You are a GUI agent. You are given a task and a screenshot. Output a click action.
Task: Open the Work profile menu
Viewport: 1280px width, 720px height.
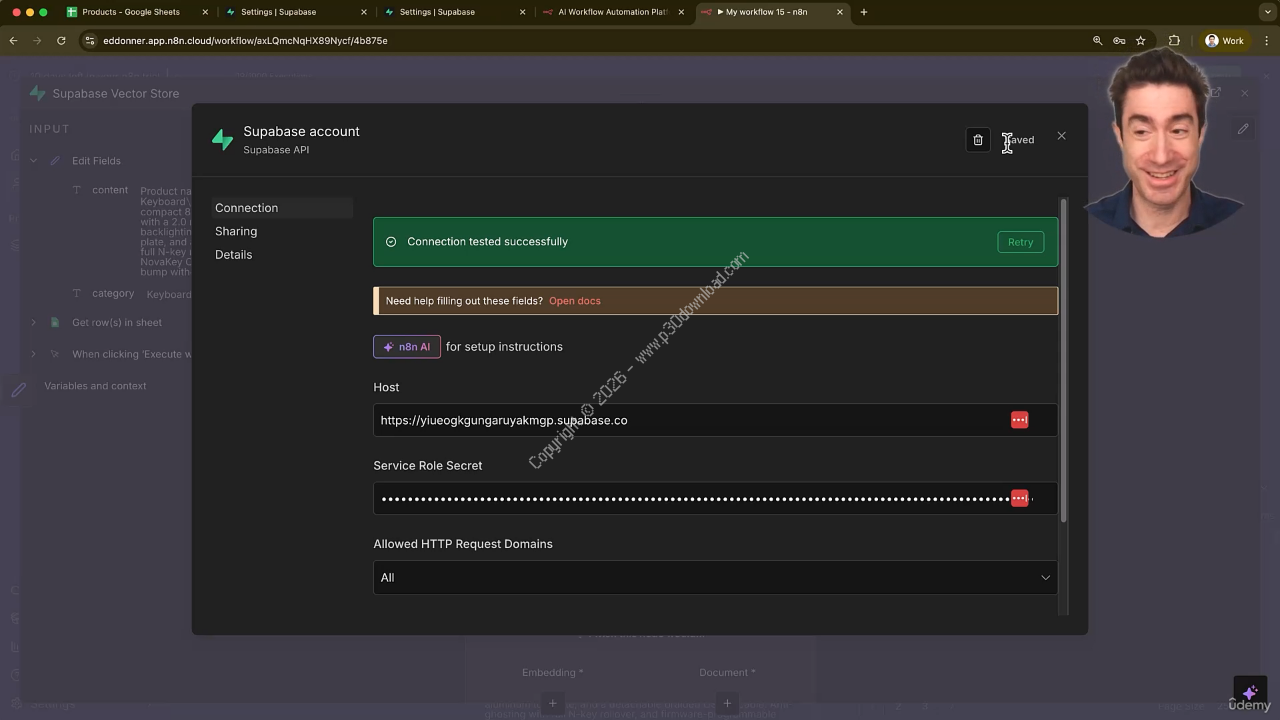[1224, 41]
